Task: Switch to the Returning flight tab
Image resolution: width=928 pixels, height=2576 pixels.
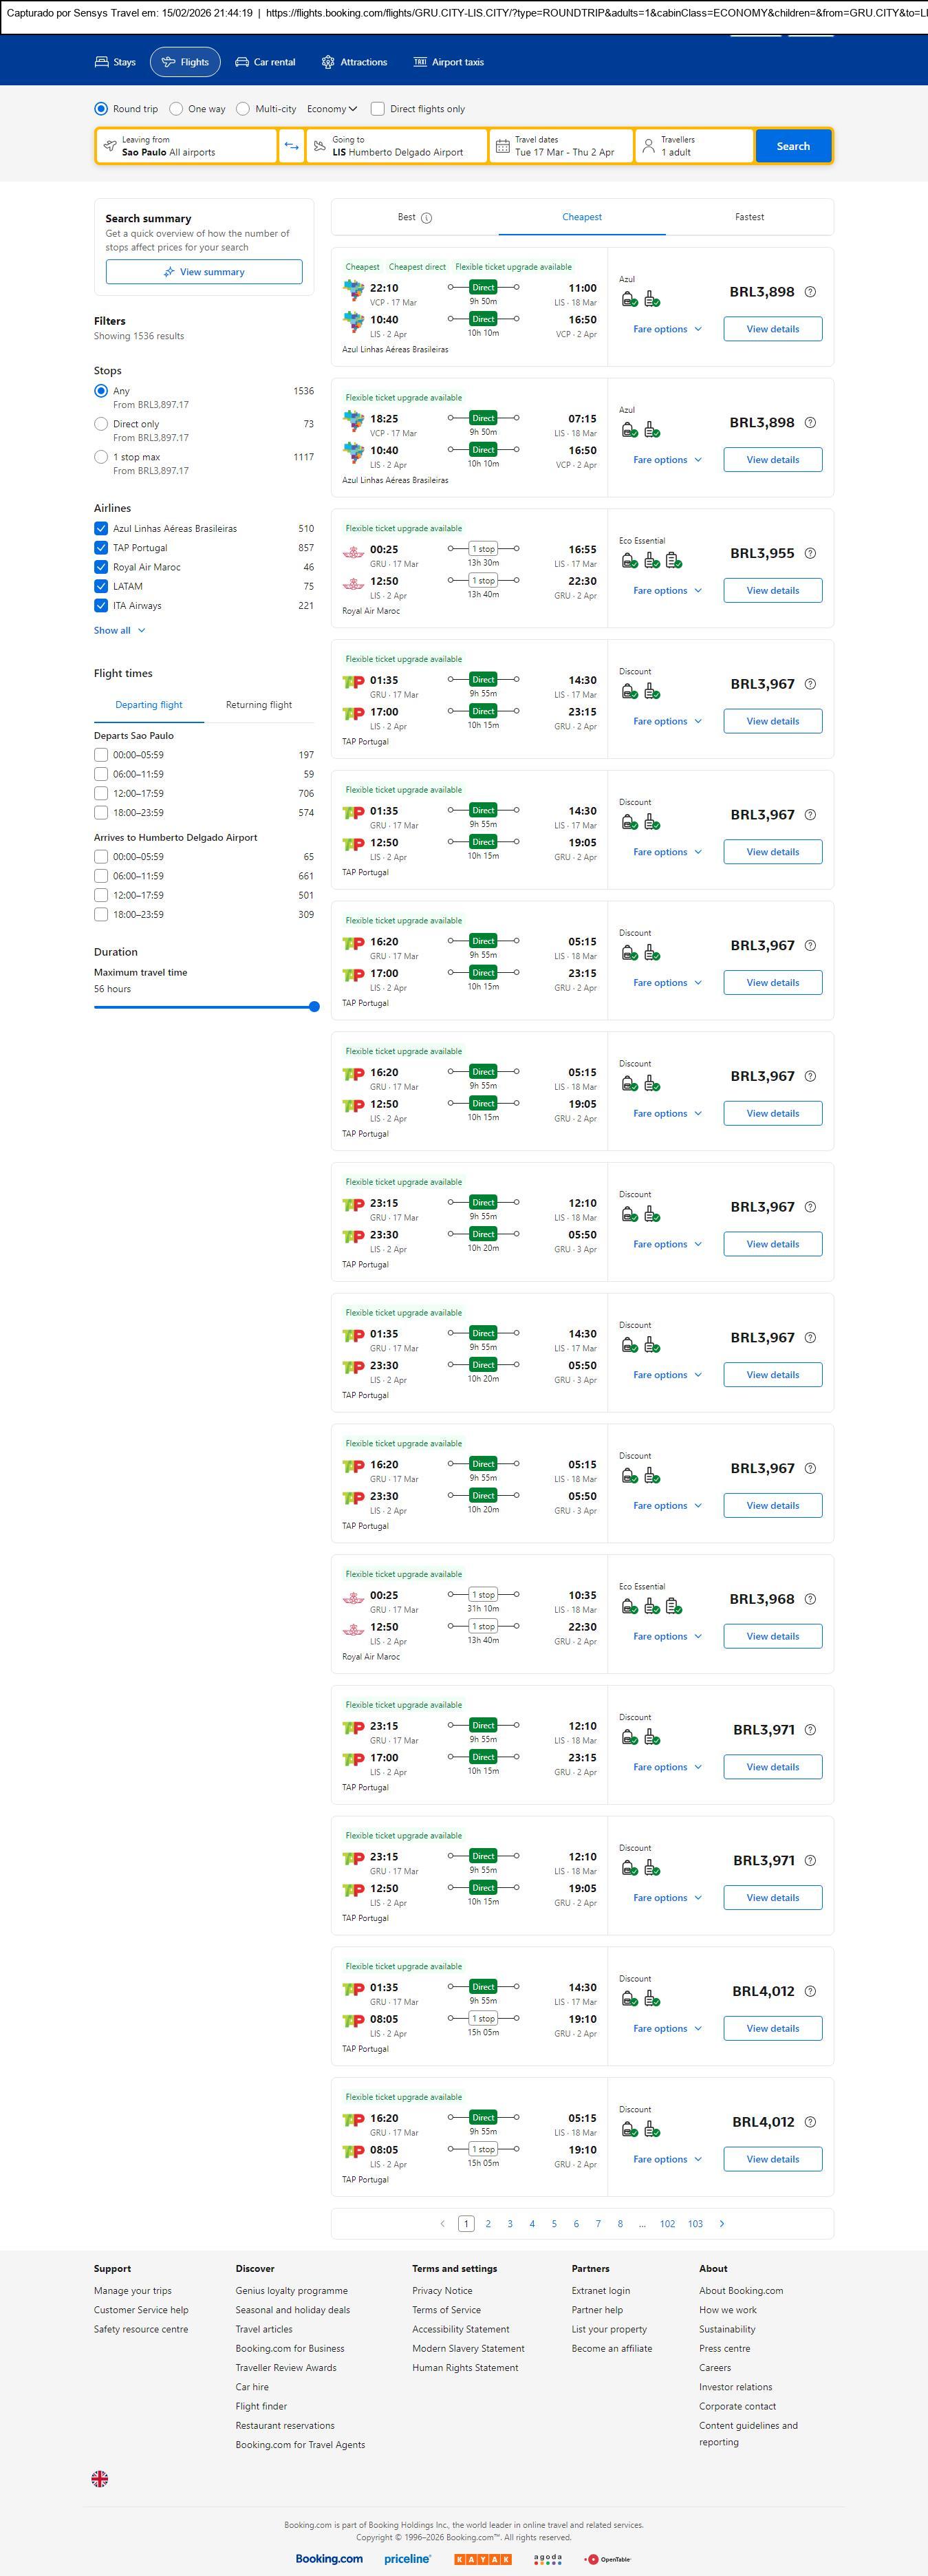Action: [x=259, y=705]
